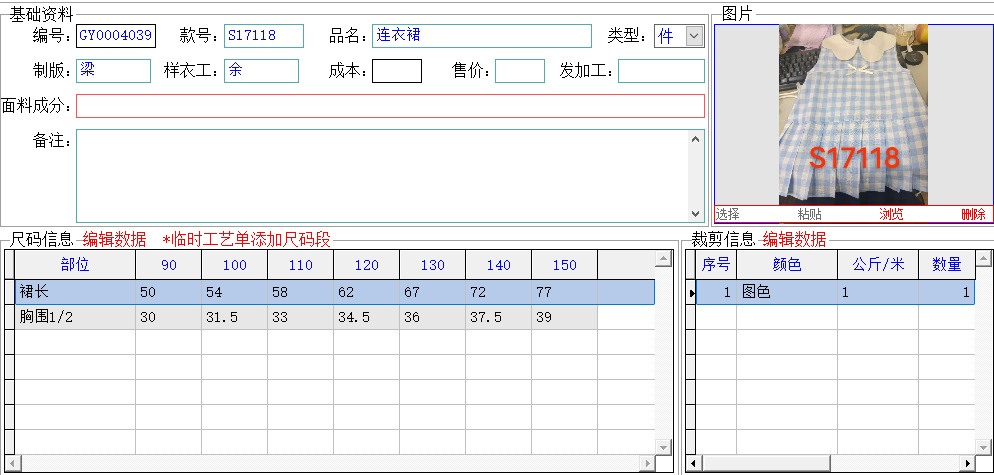Image resolution: width=994 pixels, height=475 pixels.
Task: Click 胸围1/2 value 33 cell
Action: (300, 317)
